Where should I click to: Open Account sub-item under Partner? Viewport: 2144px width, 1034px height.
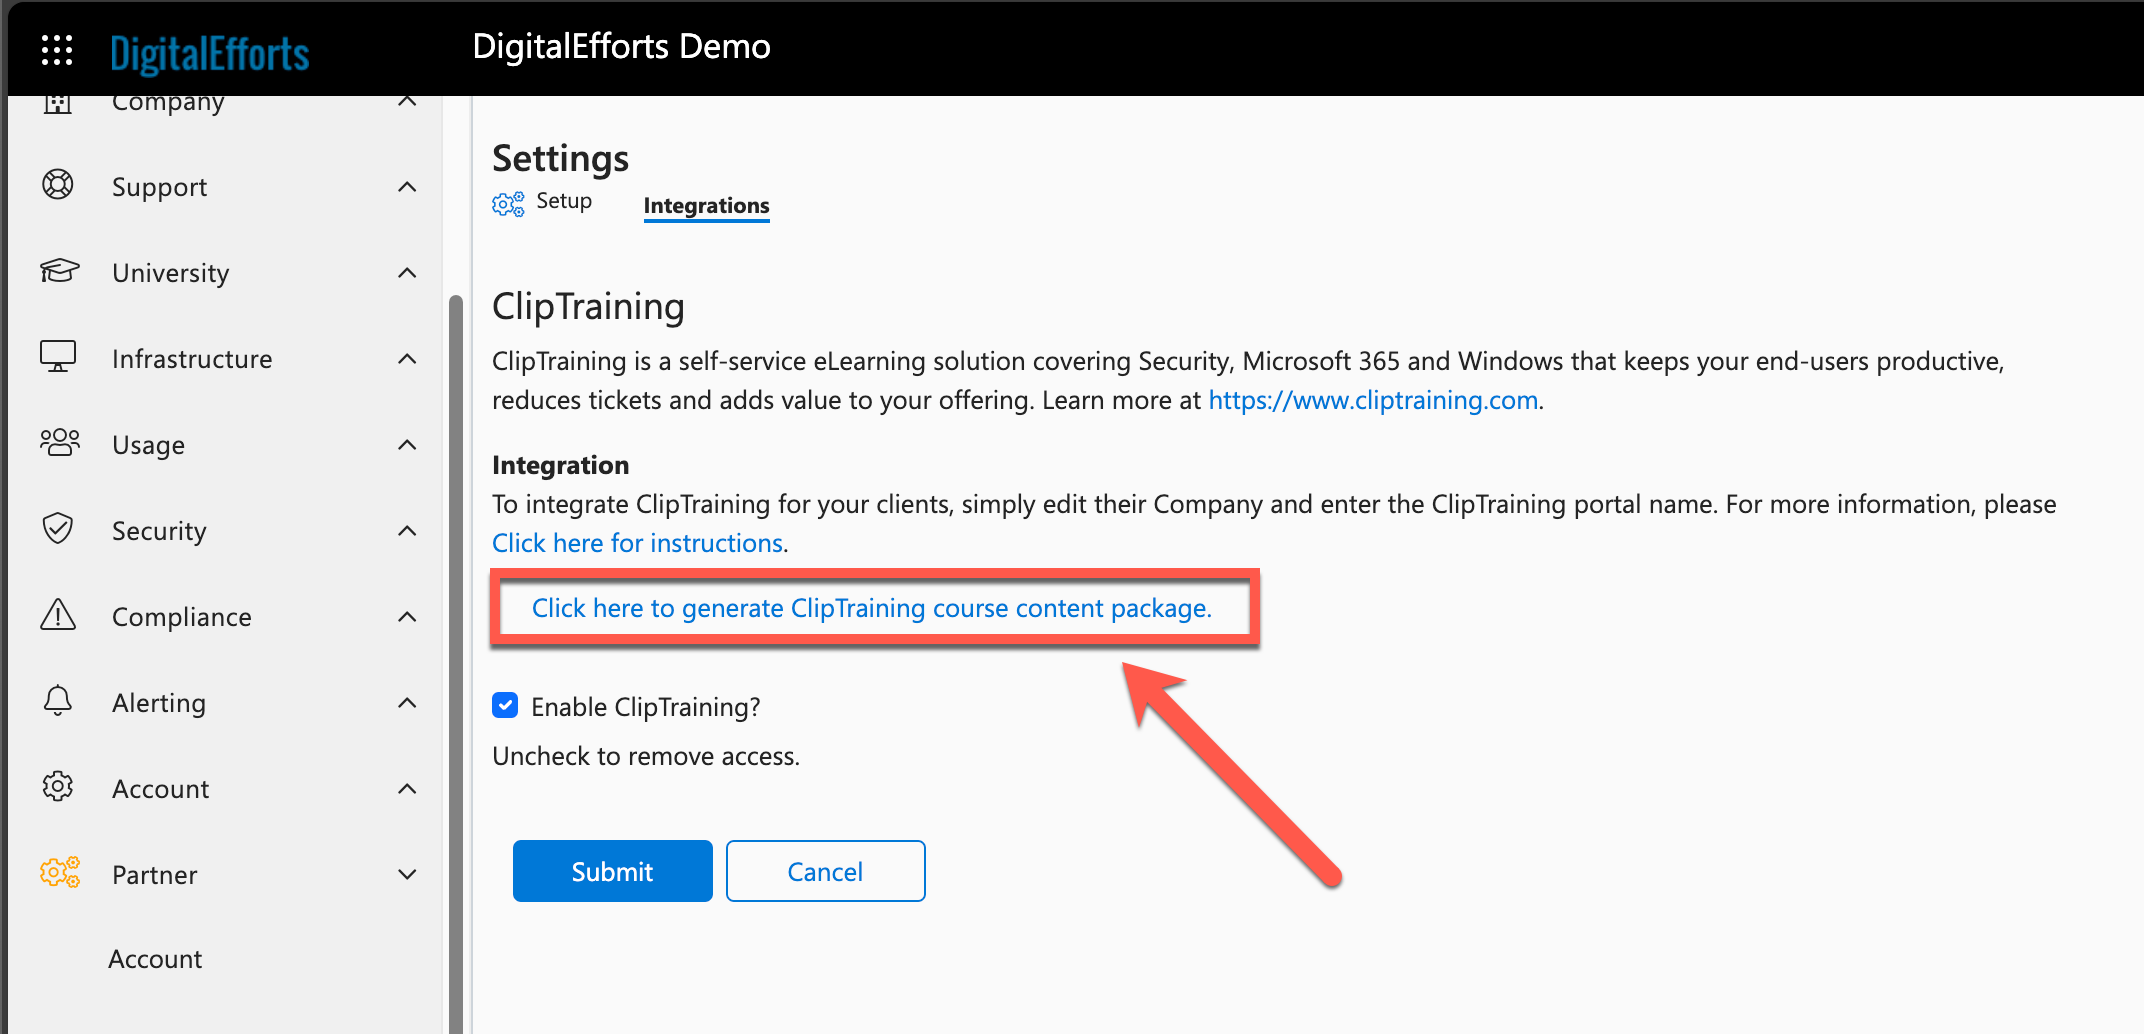coord(155,959)
